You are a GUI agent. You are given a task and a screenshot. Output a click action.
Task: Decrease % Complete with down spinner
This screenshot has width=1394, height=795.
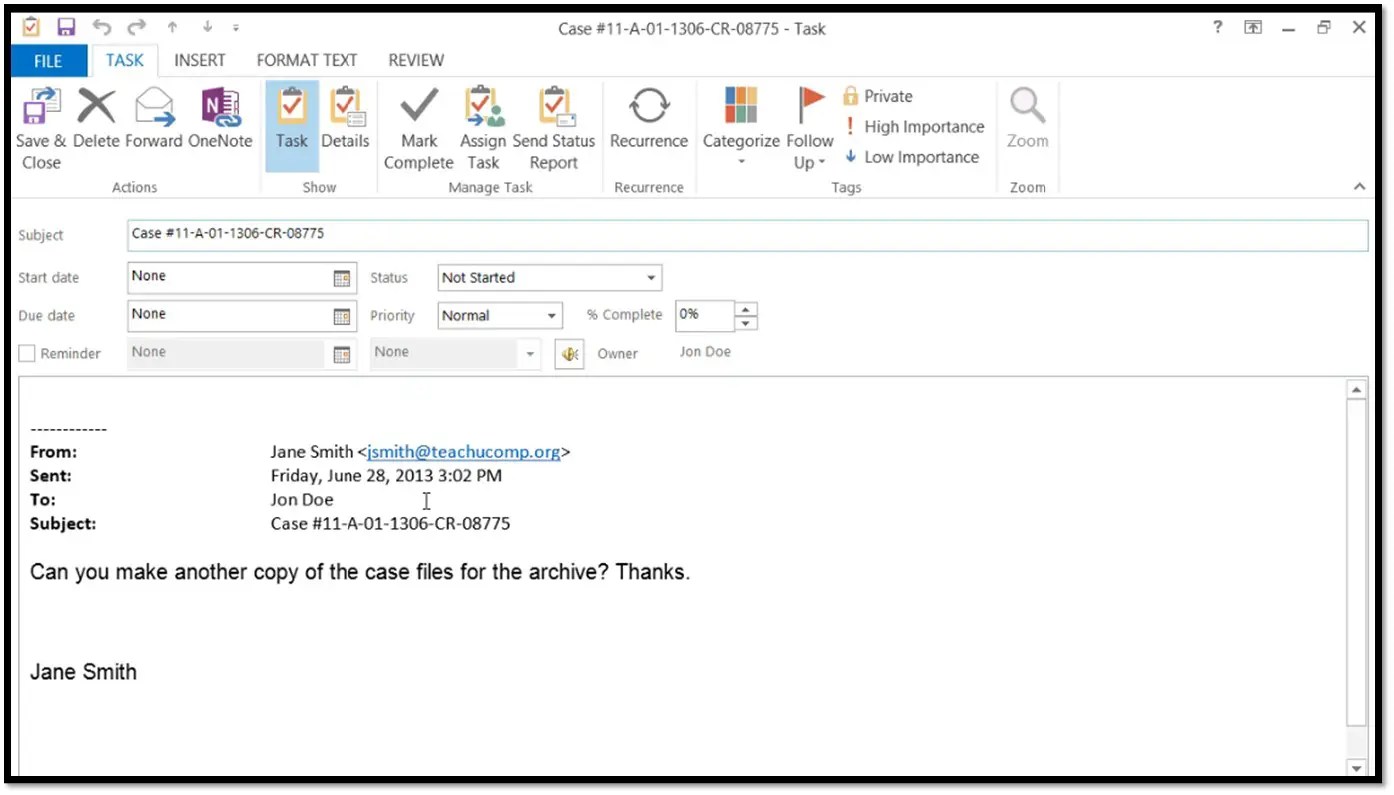coord(747,323)
